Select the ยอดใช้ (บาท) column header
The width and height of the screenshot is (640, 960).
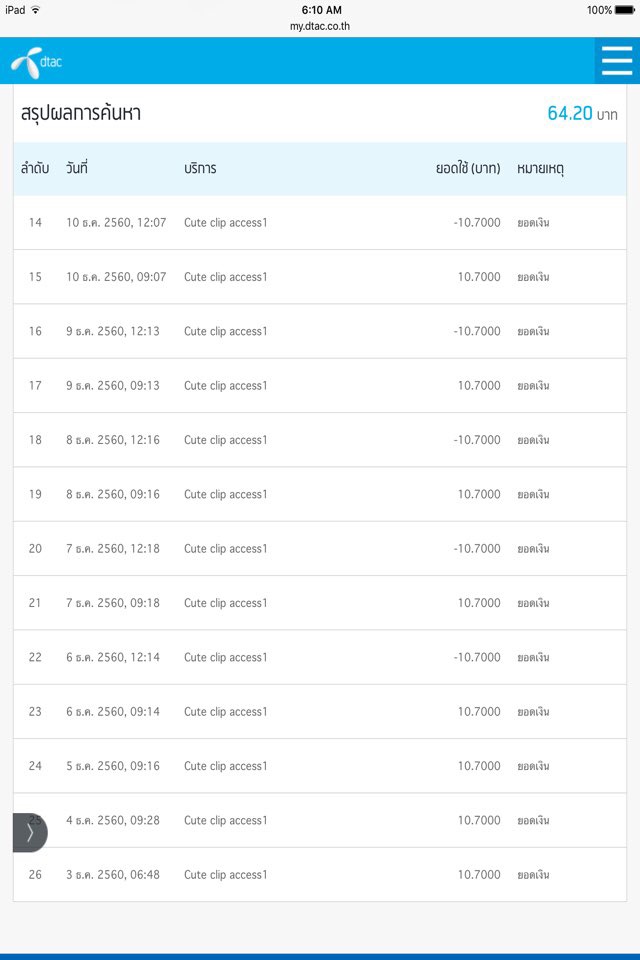(x=468, y=168)
